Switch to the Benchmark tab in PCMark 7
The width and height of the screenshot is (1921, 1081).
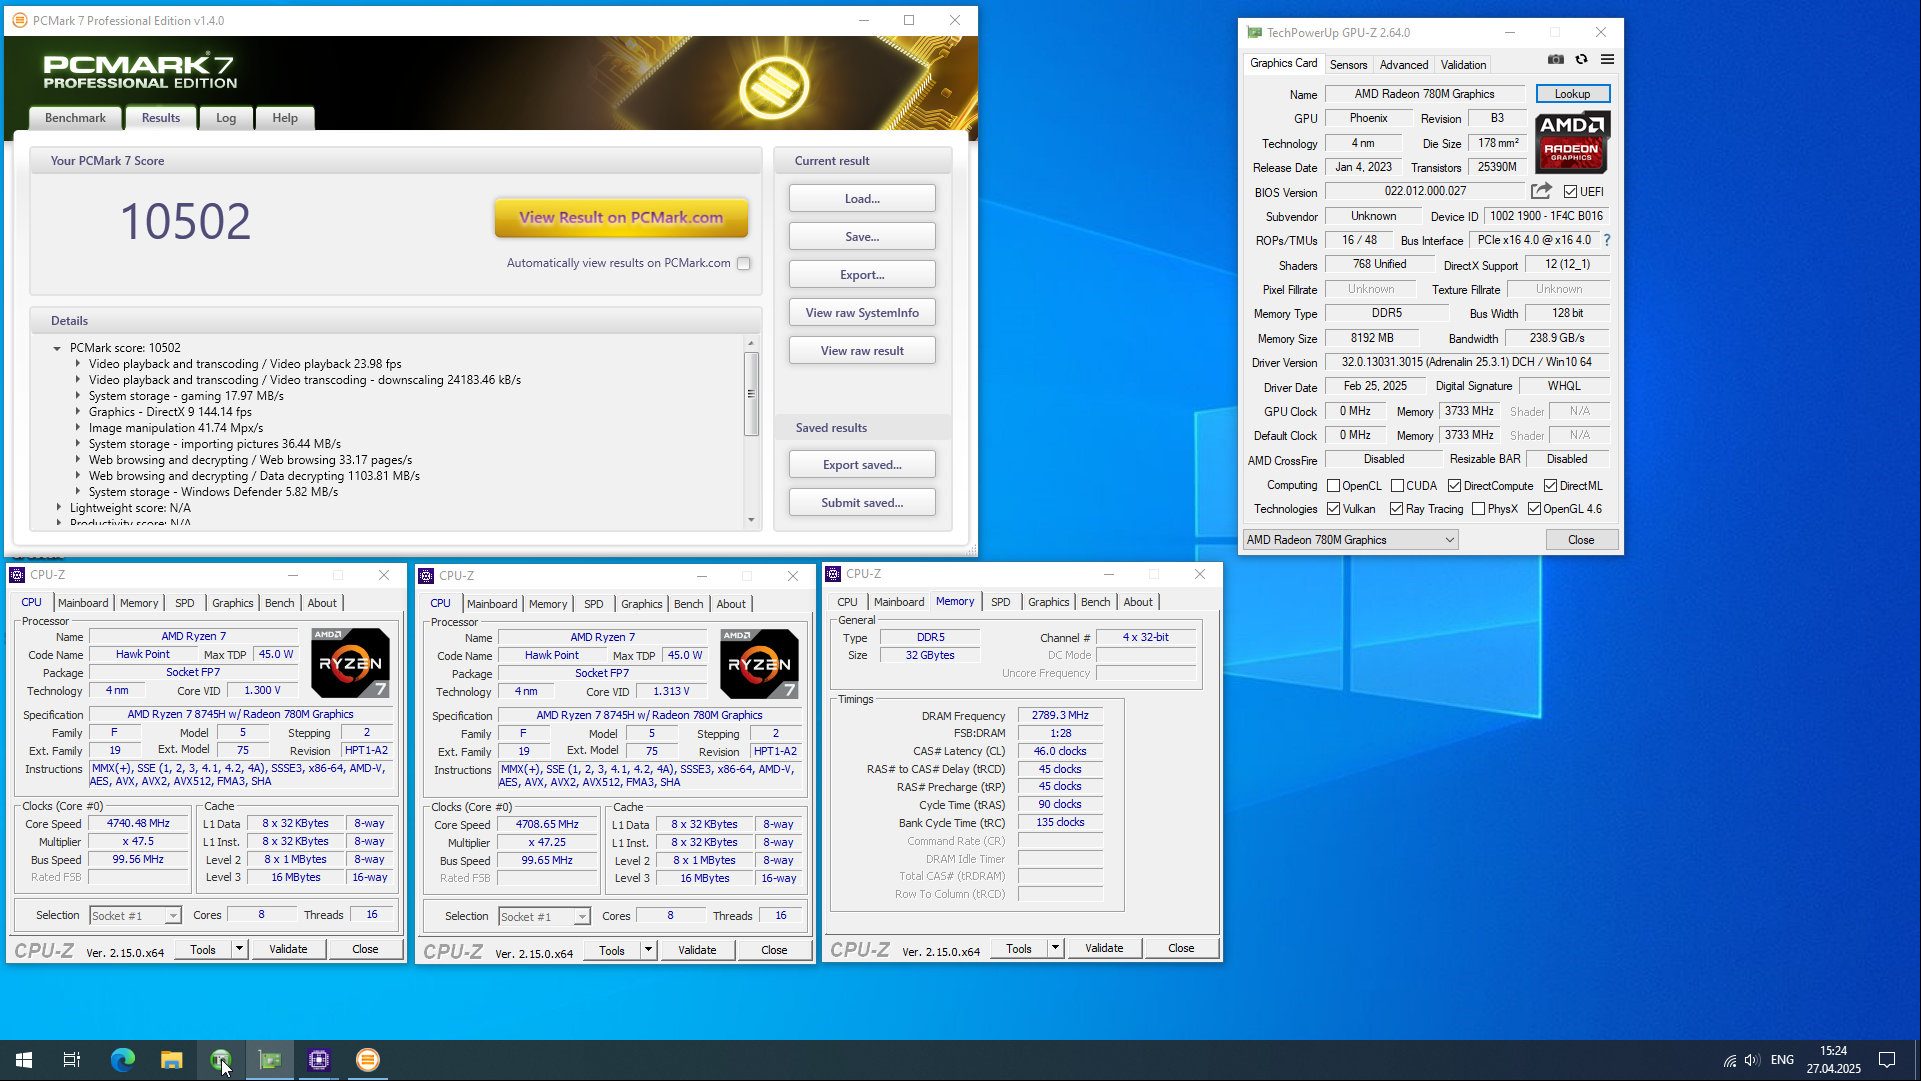coord(75,118)
